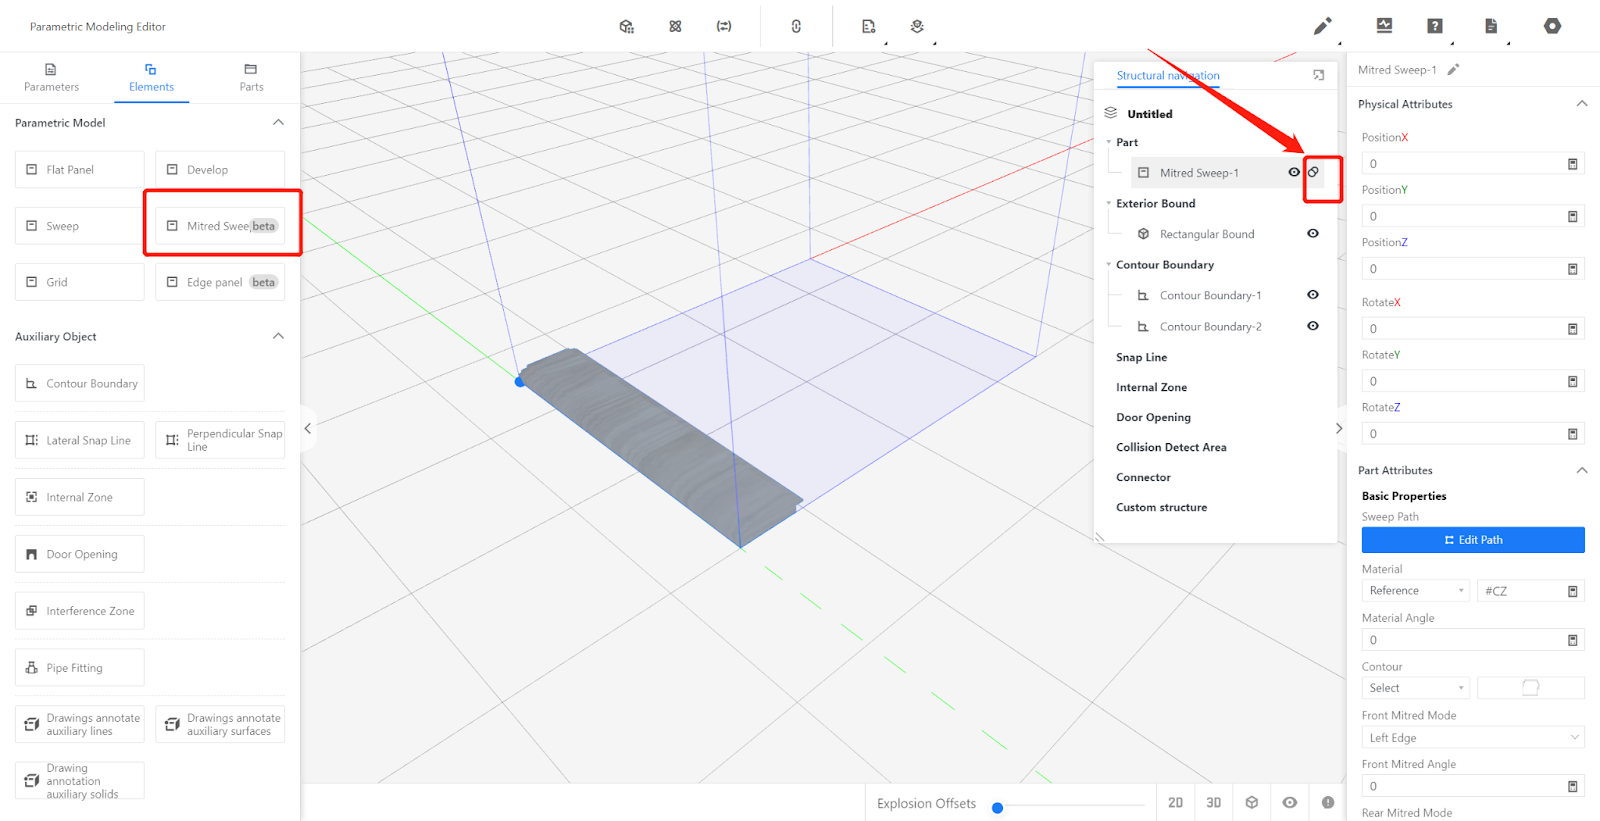Screen dimensions: 1600x821
Task: Click the hexagon settings icon at top right
Action: tap(1552, 26)
